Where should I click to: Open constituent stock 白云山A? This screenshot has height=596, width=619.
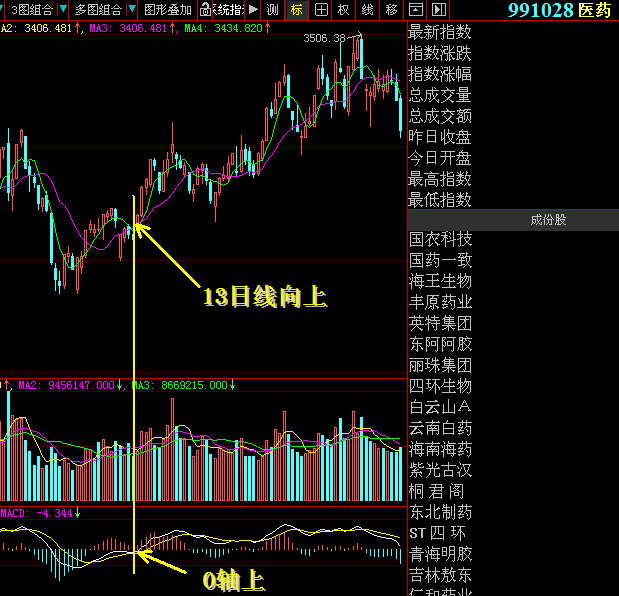[x=441, y=407]
